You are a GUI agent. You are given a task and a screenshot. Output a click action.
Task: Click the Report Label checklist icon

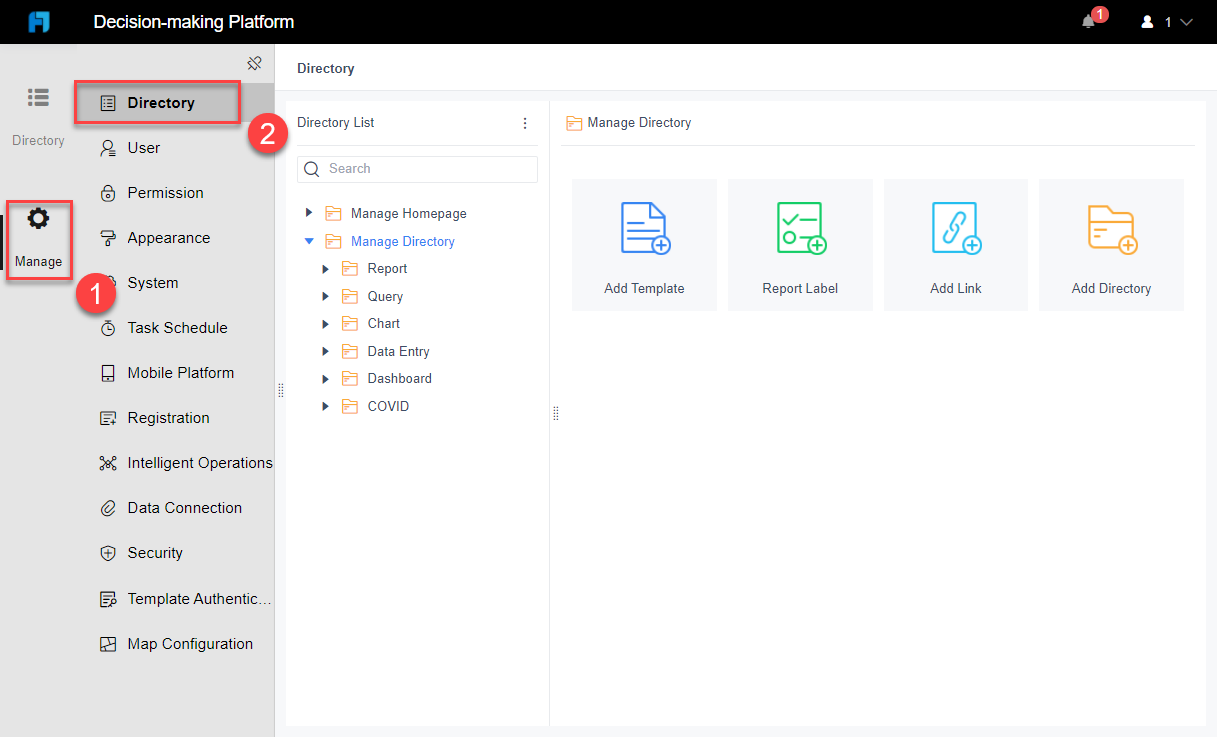tap(800, 228)
